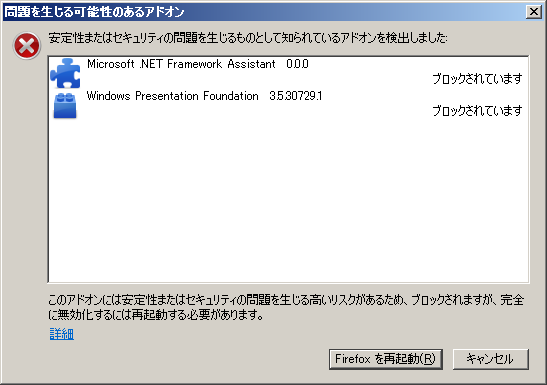Screen dimensions: 547x385
Task: Click version number 0.0.0 of .NET Assistant
Action: click(x=297, y=64)
